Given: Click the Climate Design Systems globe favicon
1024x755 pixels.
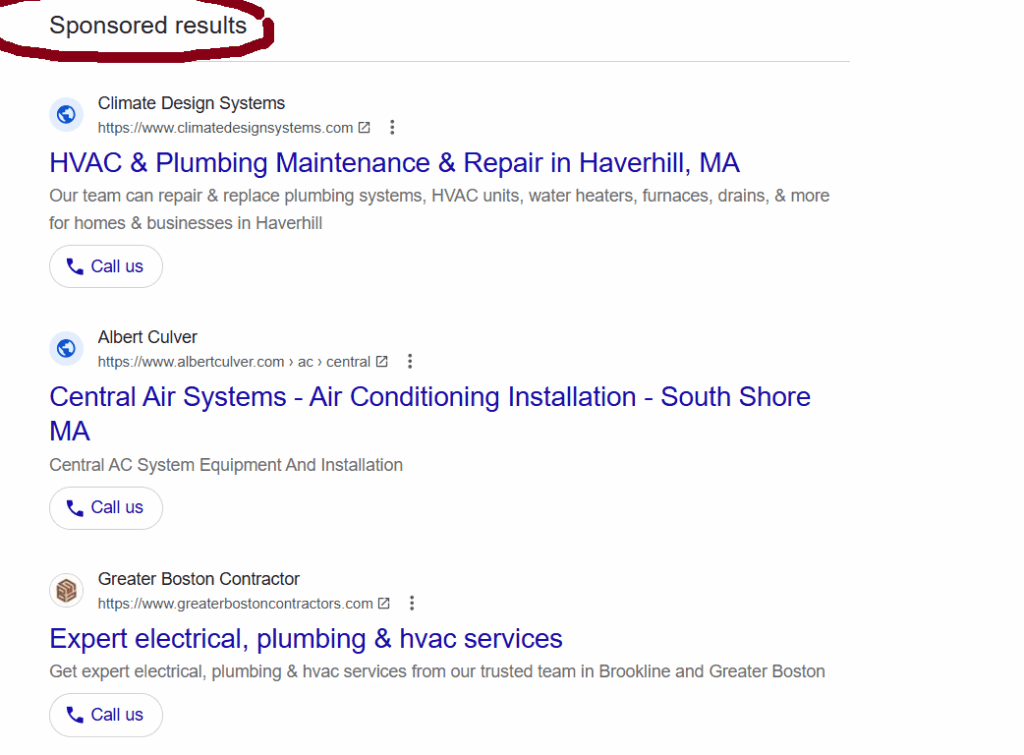Looking at the screenshot, I should point(66,114).
